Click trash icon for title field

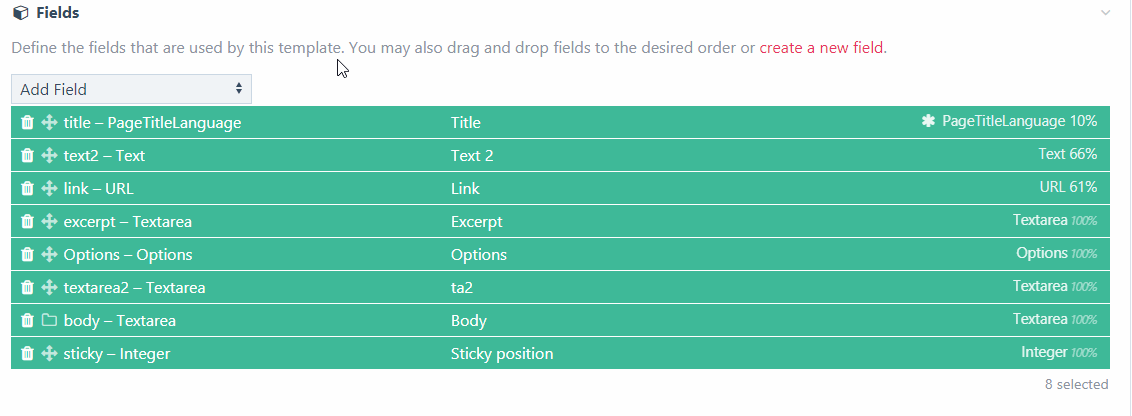(x=28, y=123)
